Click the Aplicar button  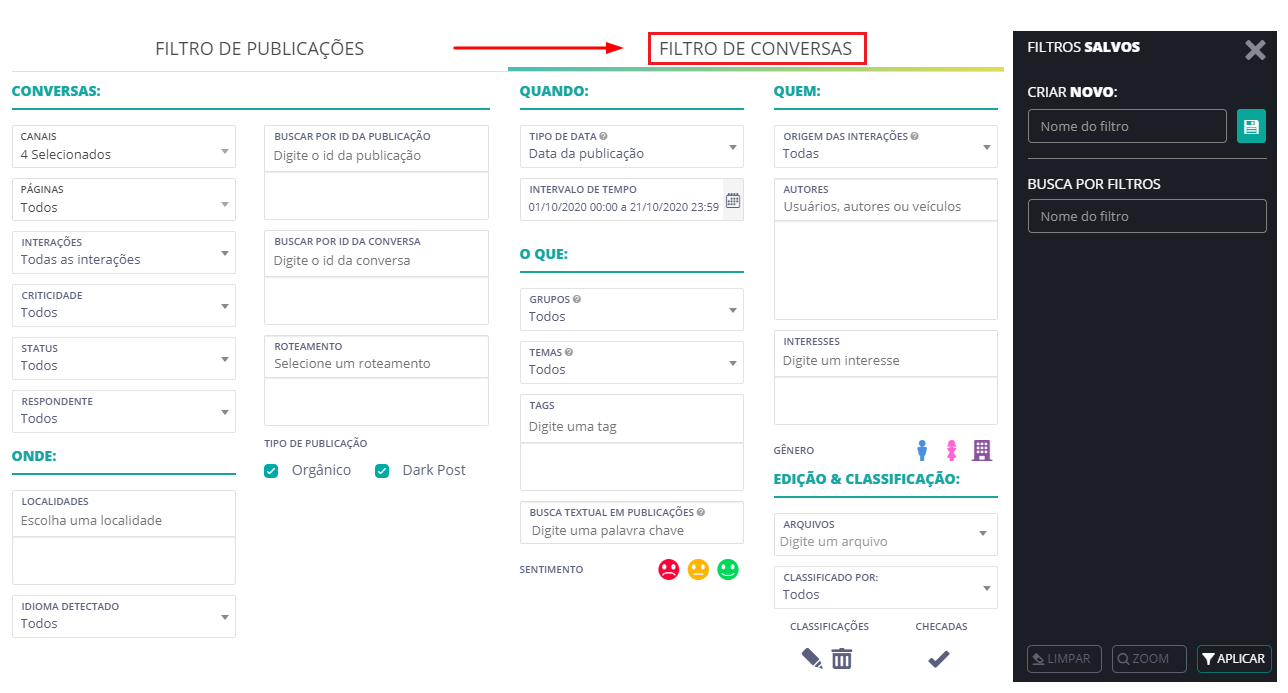point(1234,659)
